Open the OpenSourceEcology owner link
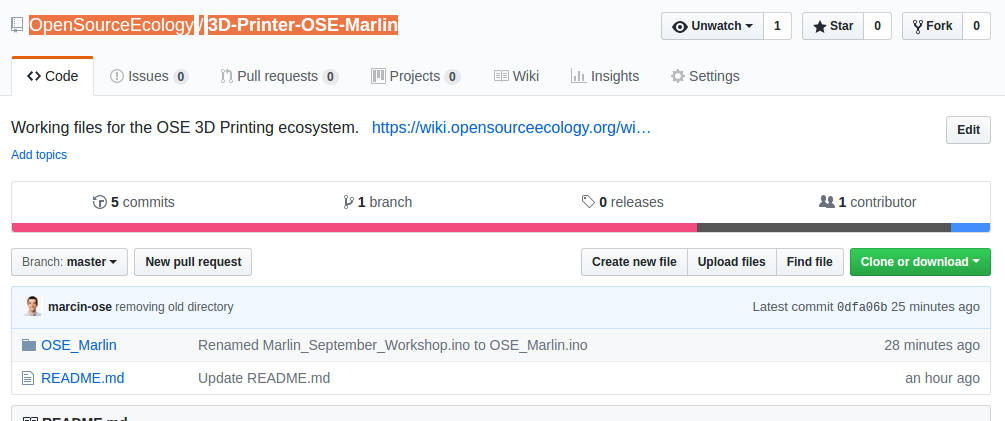This screenshot has width=1005, height=421. click(x=112, y=26)
